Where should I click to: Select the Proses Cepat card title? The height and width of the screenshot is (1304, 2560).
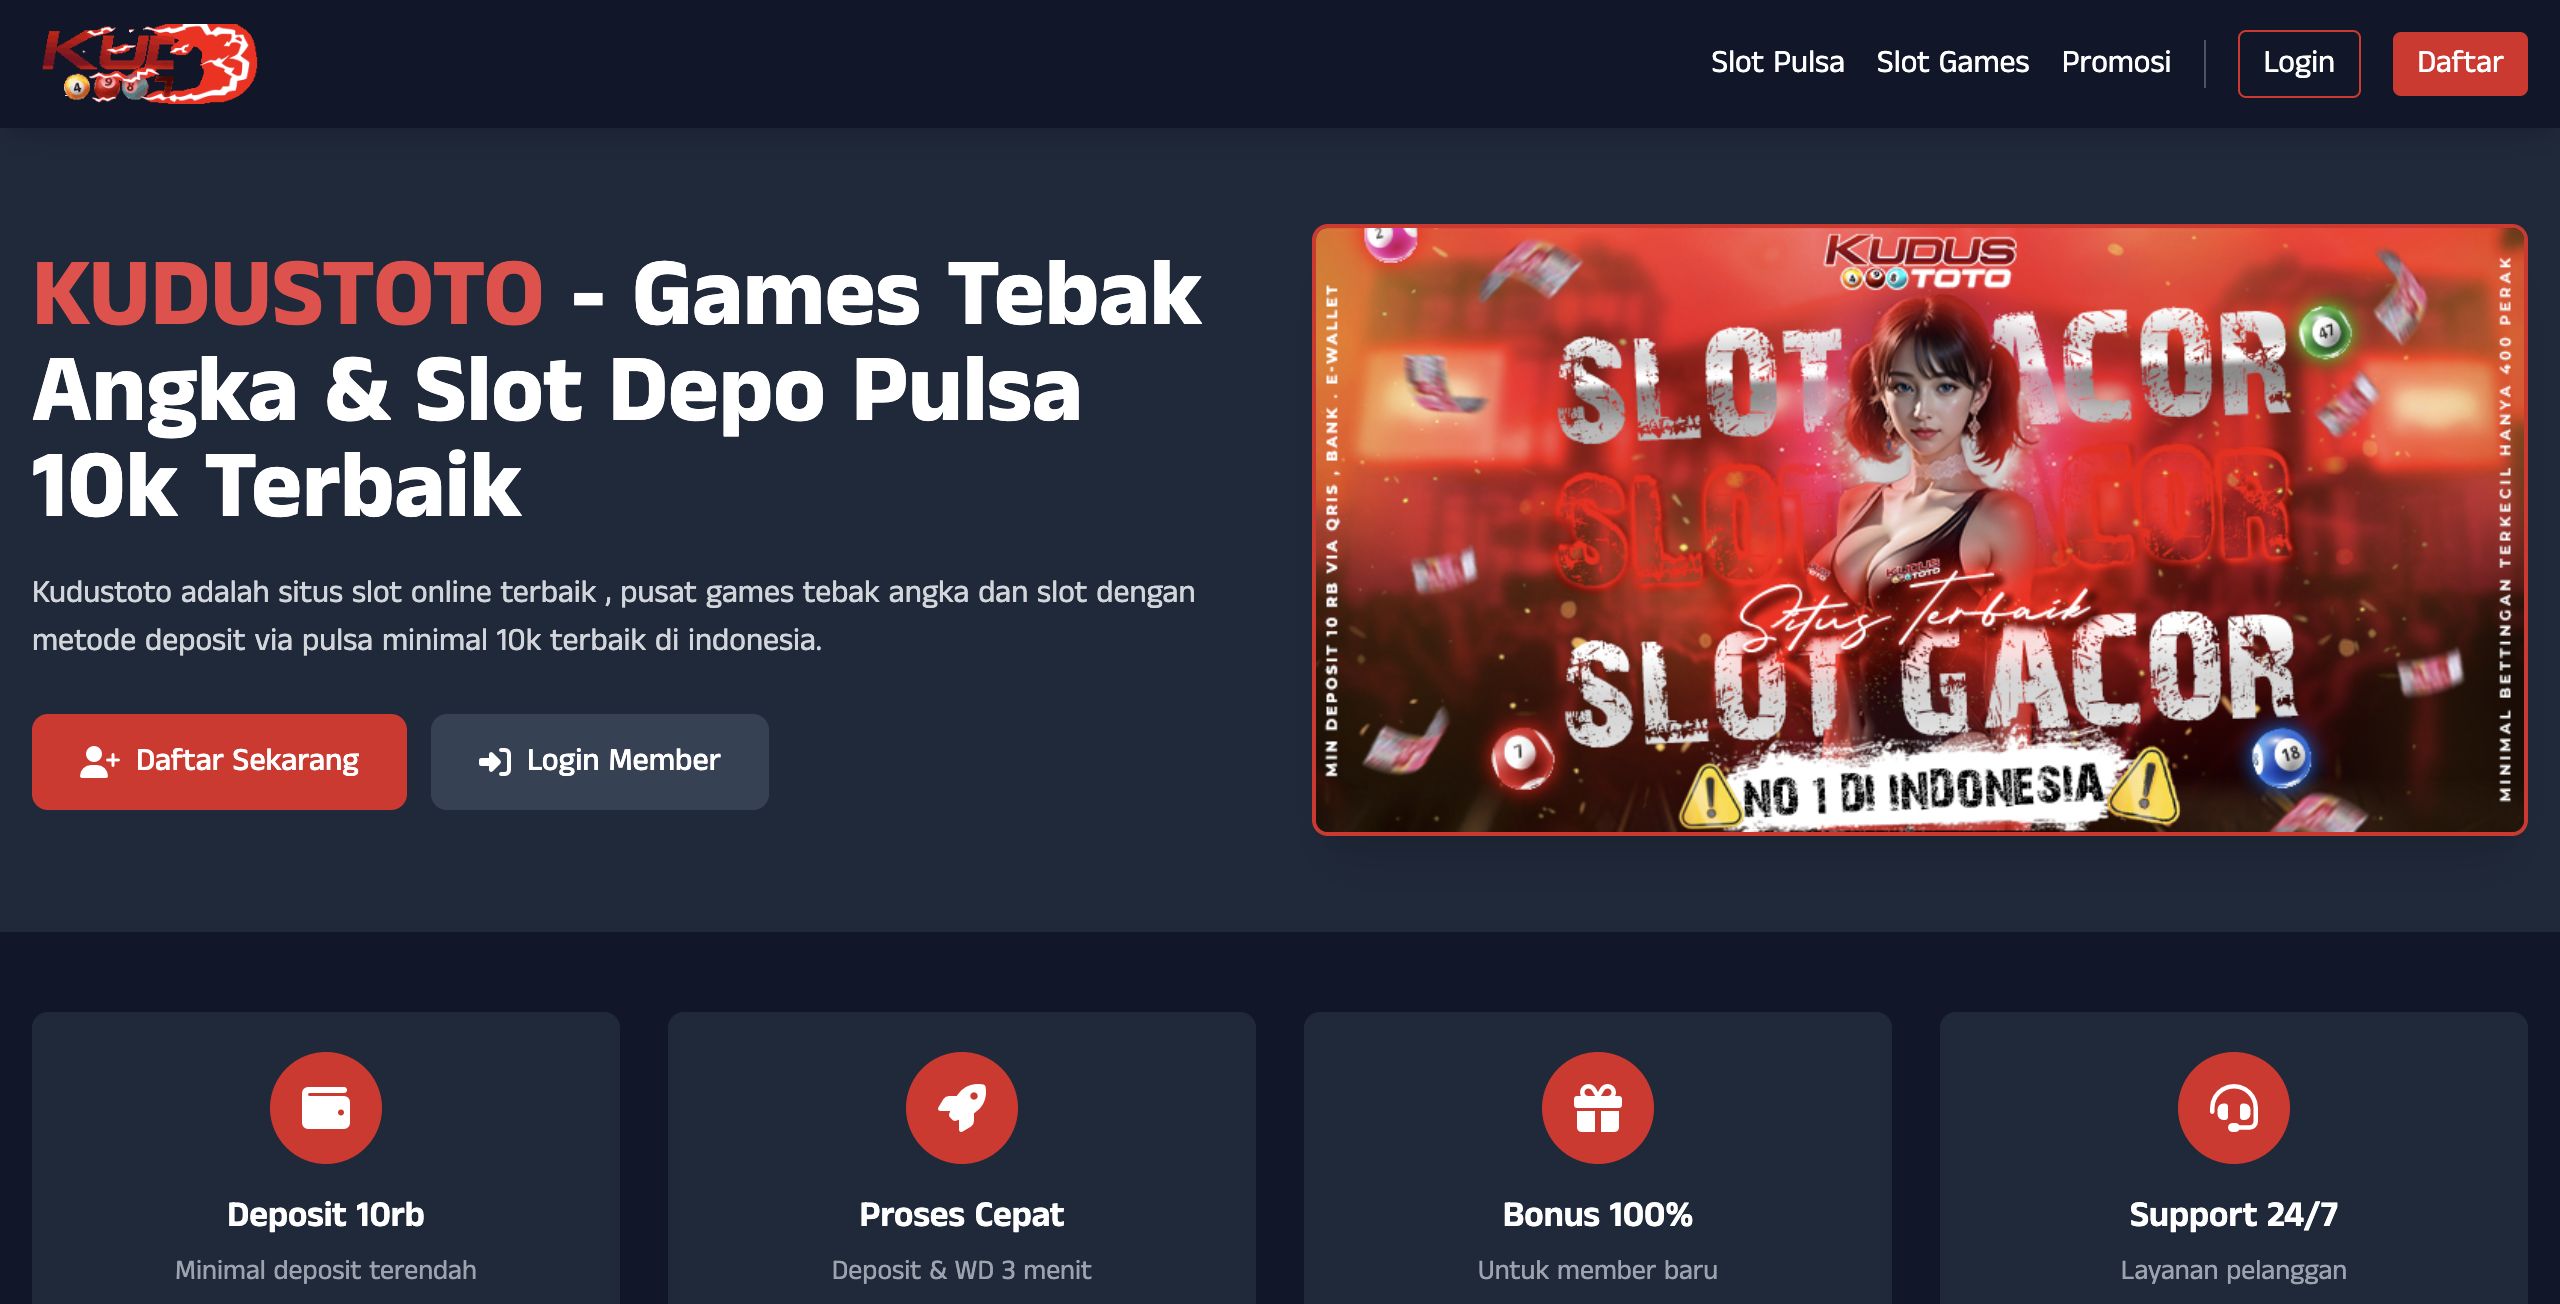(x=962, y=1215)
